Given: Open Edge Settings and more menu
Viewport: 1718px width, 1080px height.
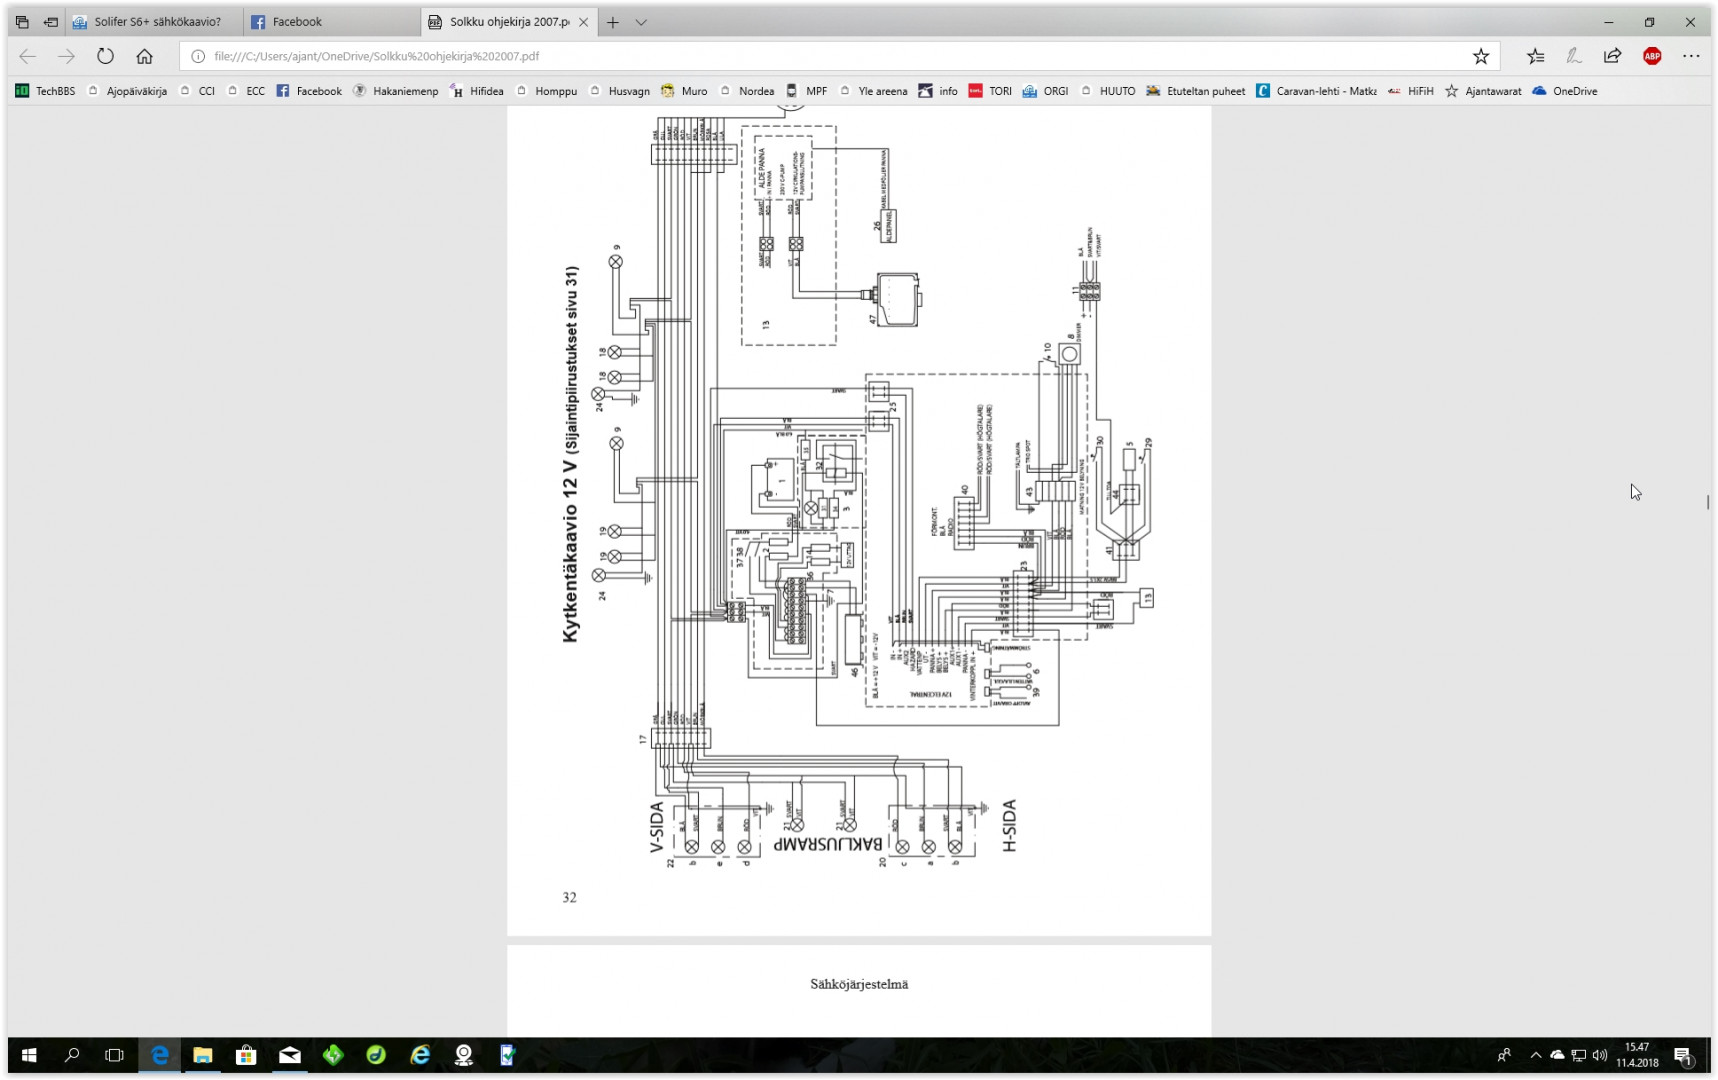Looking at the screenshot, I should click(x=1691, y=56).
